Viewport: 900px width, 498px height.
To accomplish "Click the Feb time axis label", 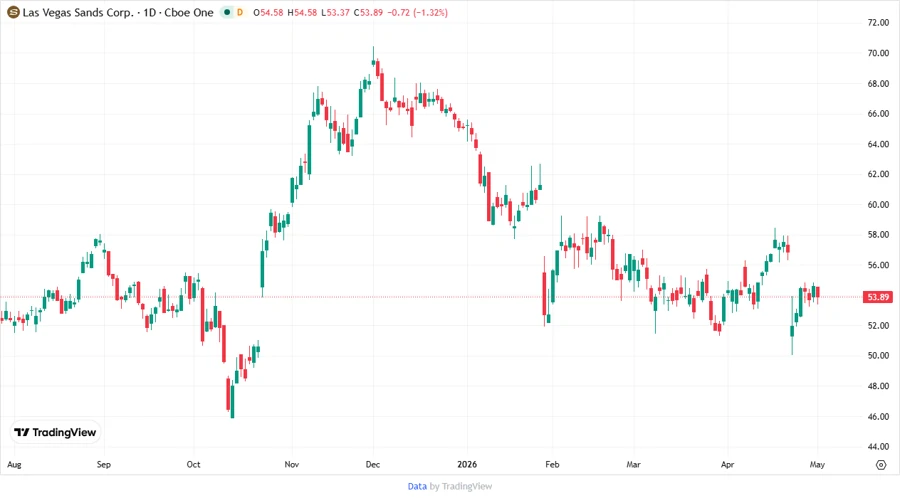I will [x=552, y=465].
